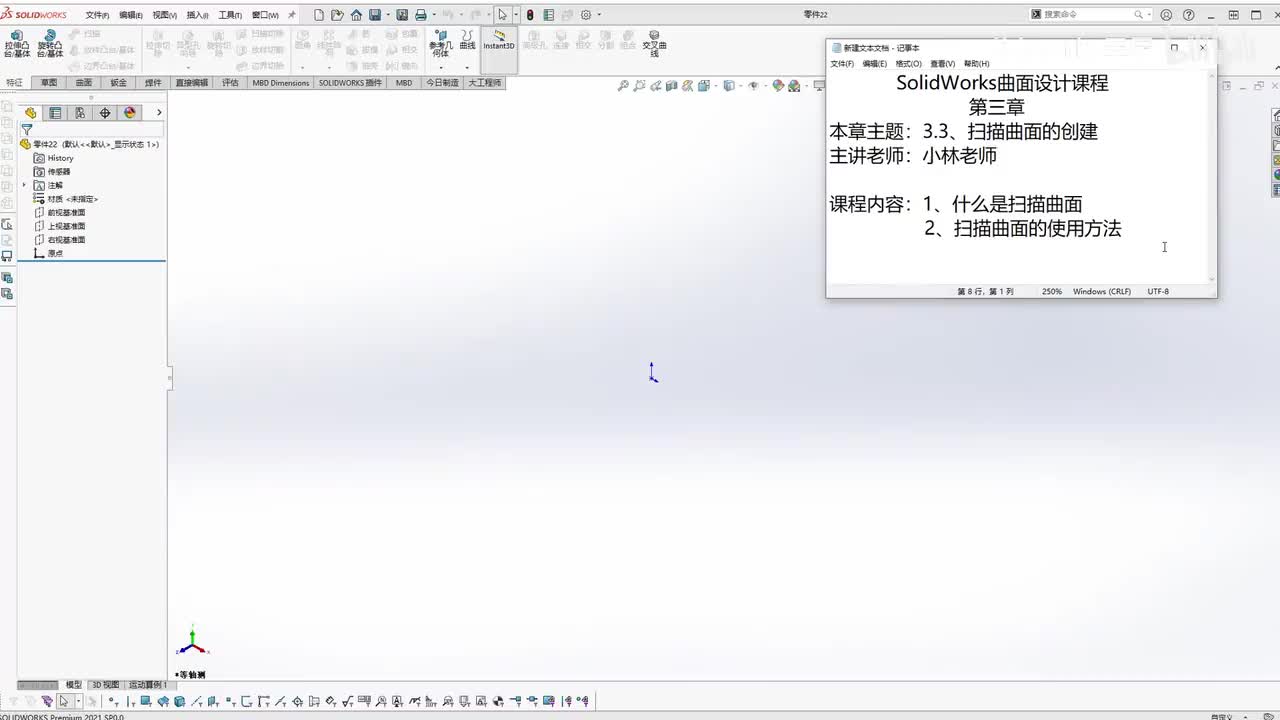The width and height of the screenshot is (1280, 720).
Task: Switch to the 草图 (Sketch) ribbon tab
Action: (49, 83)
